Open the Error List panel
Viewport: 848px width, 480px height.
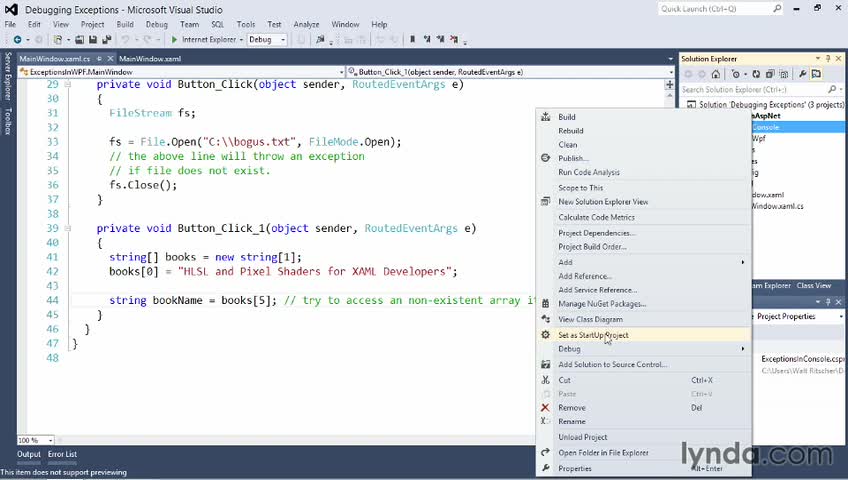(x=62, y=454)
